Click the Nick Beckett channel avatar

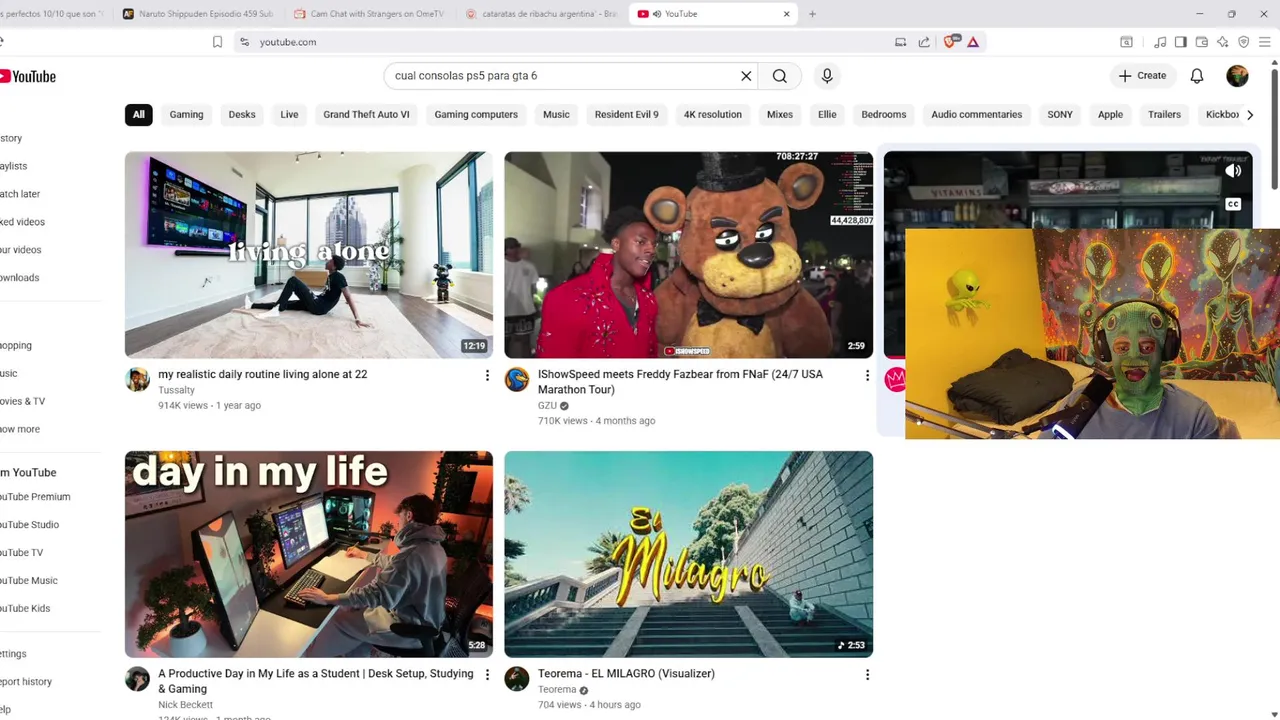137,679
